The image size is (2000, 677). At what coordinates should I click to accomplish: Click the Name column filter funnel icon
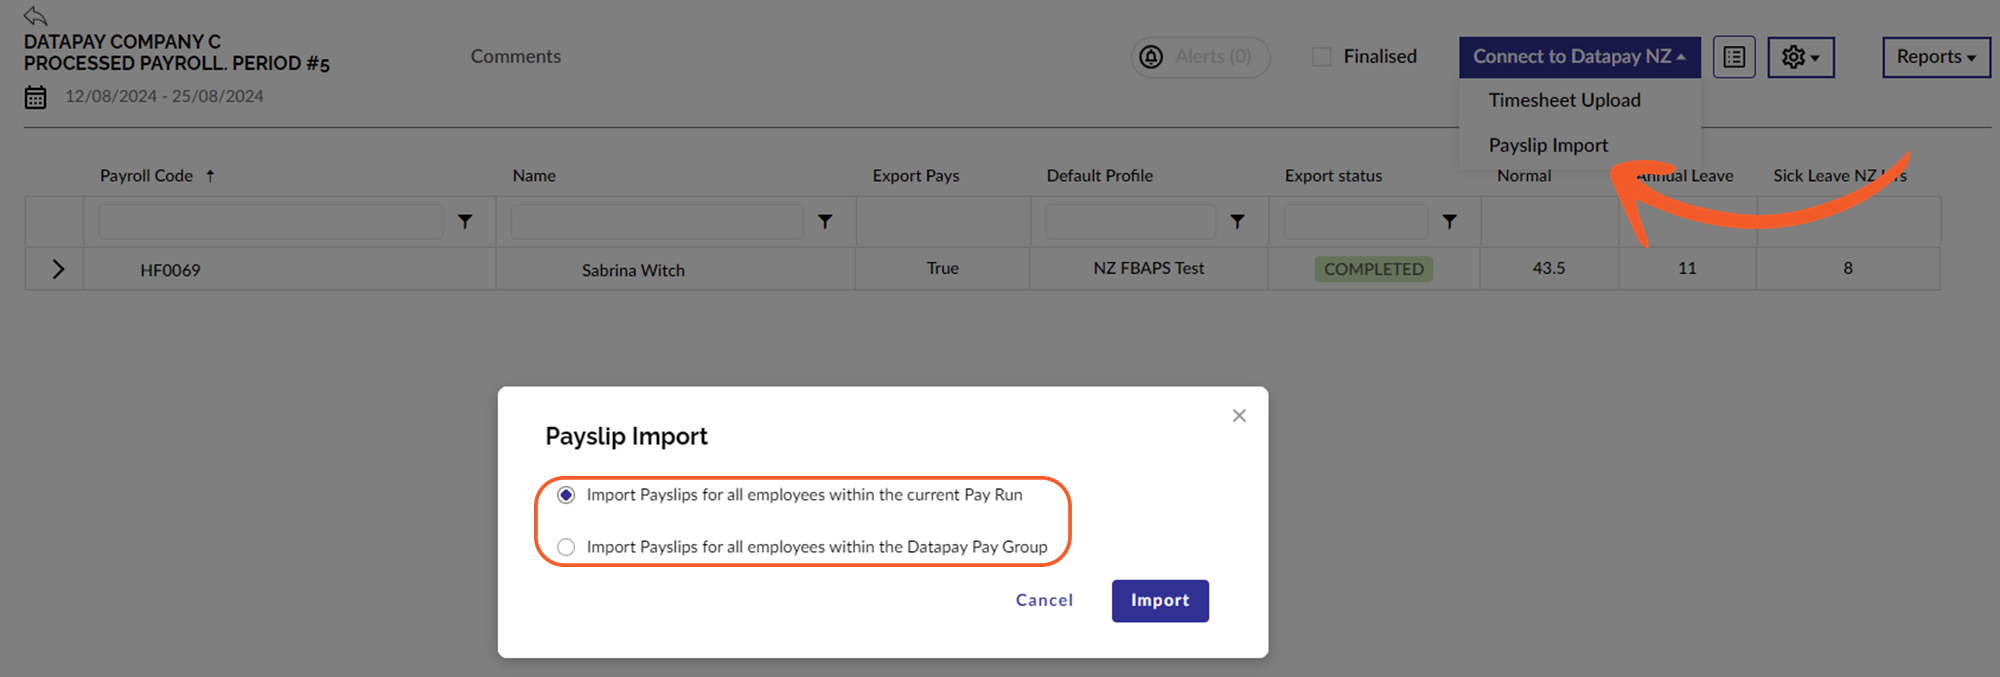click(x=825, y=222)
